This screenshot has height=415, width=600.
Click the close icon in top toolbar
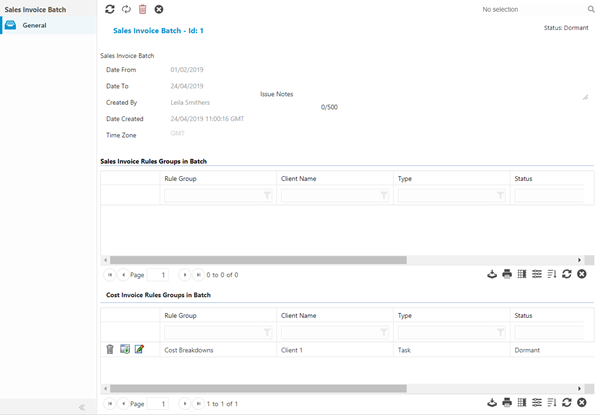tap(159, 9)
